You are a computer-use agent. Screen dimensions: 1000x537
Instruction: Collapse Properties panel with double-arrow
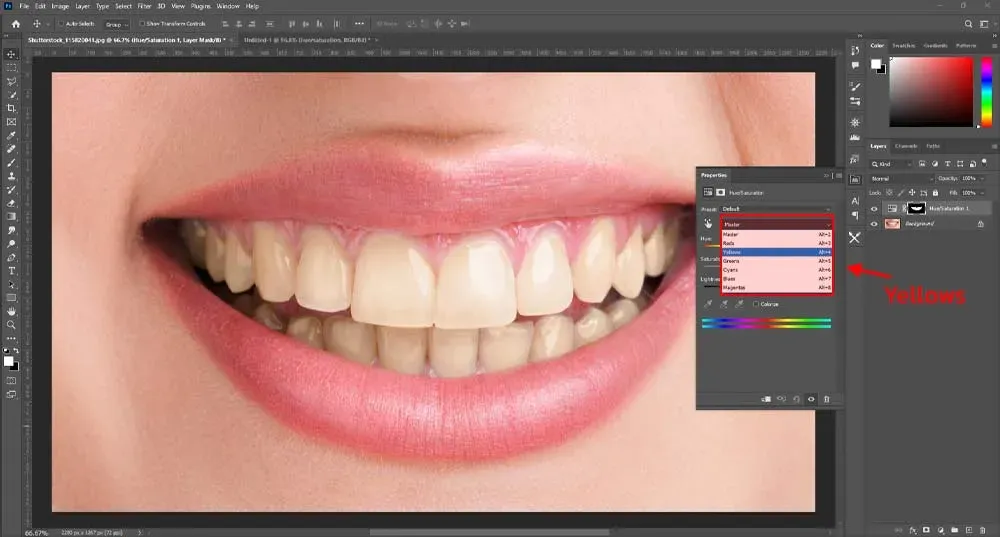coord(827,175)
